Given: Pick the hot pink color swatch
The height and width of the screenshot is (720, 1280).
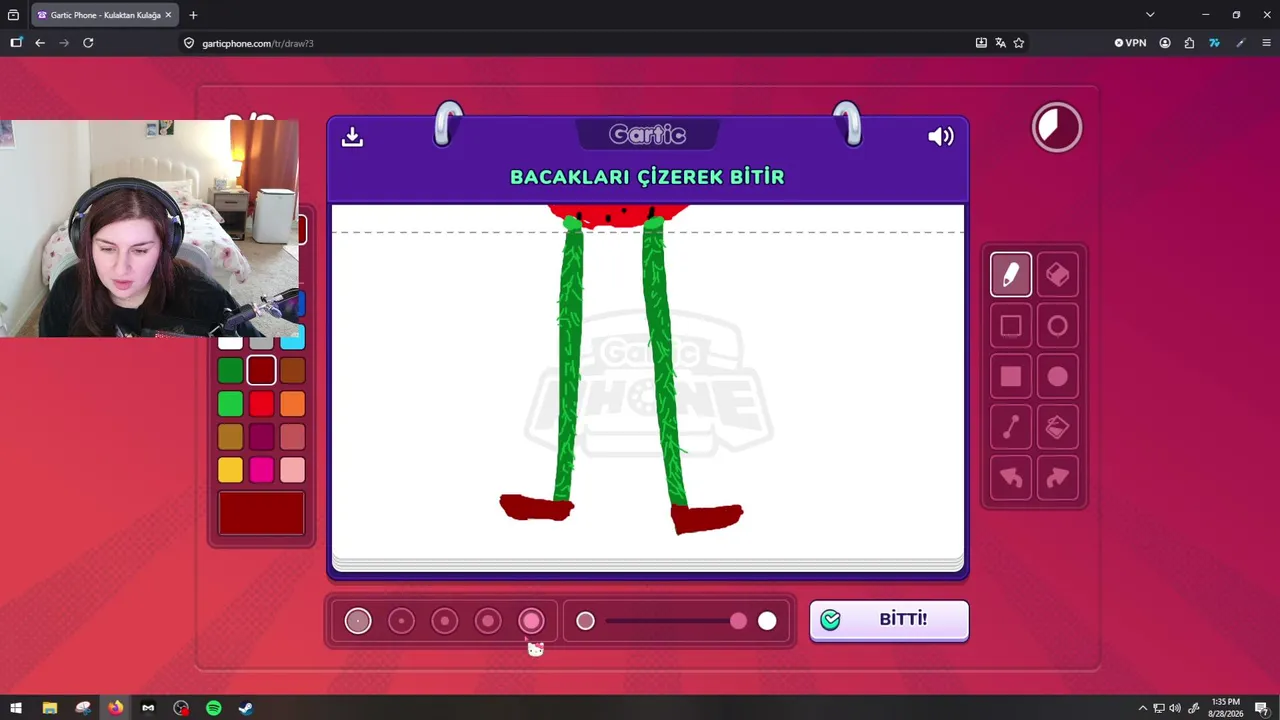Looking at the screenshot, I should tap(261, 470).
